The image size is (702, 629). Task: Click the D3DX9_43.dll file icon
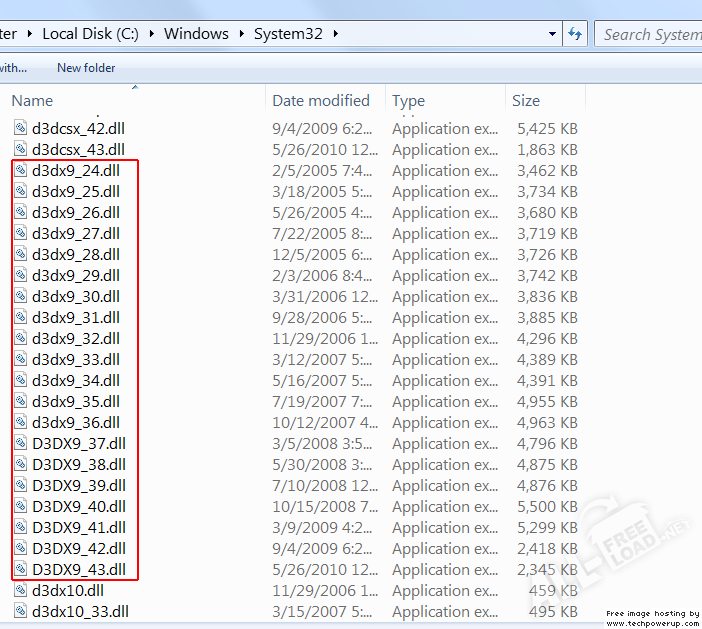click(x=21, y=569)
